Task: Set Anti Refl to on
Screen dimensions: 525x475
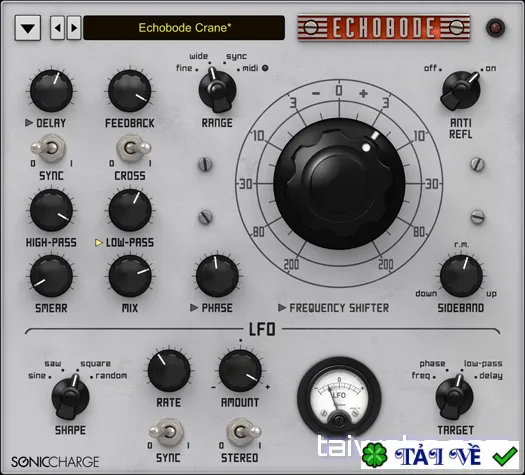Action: (x=491, y=68)
